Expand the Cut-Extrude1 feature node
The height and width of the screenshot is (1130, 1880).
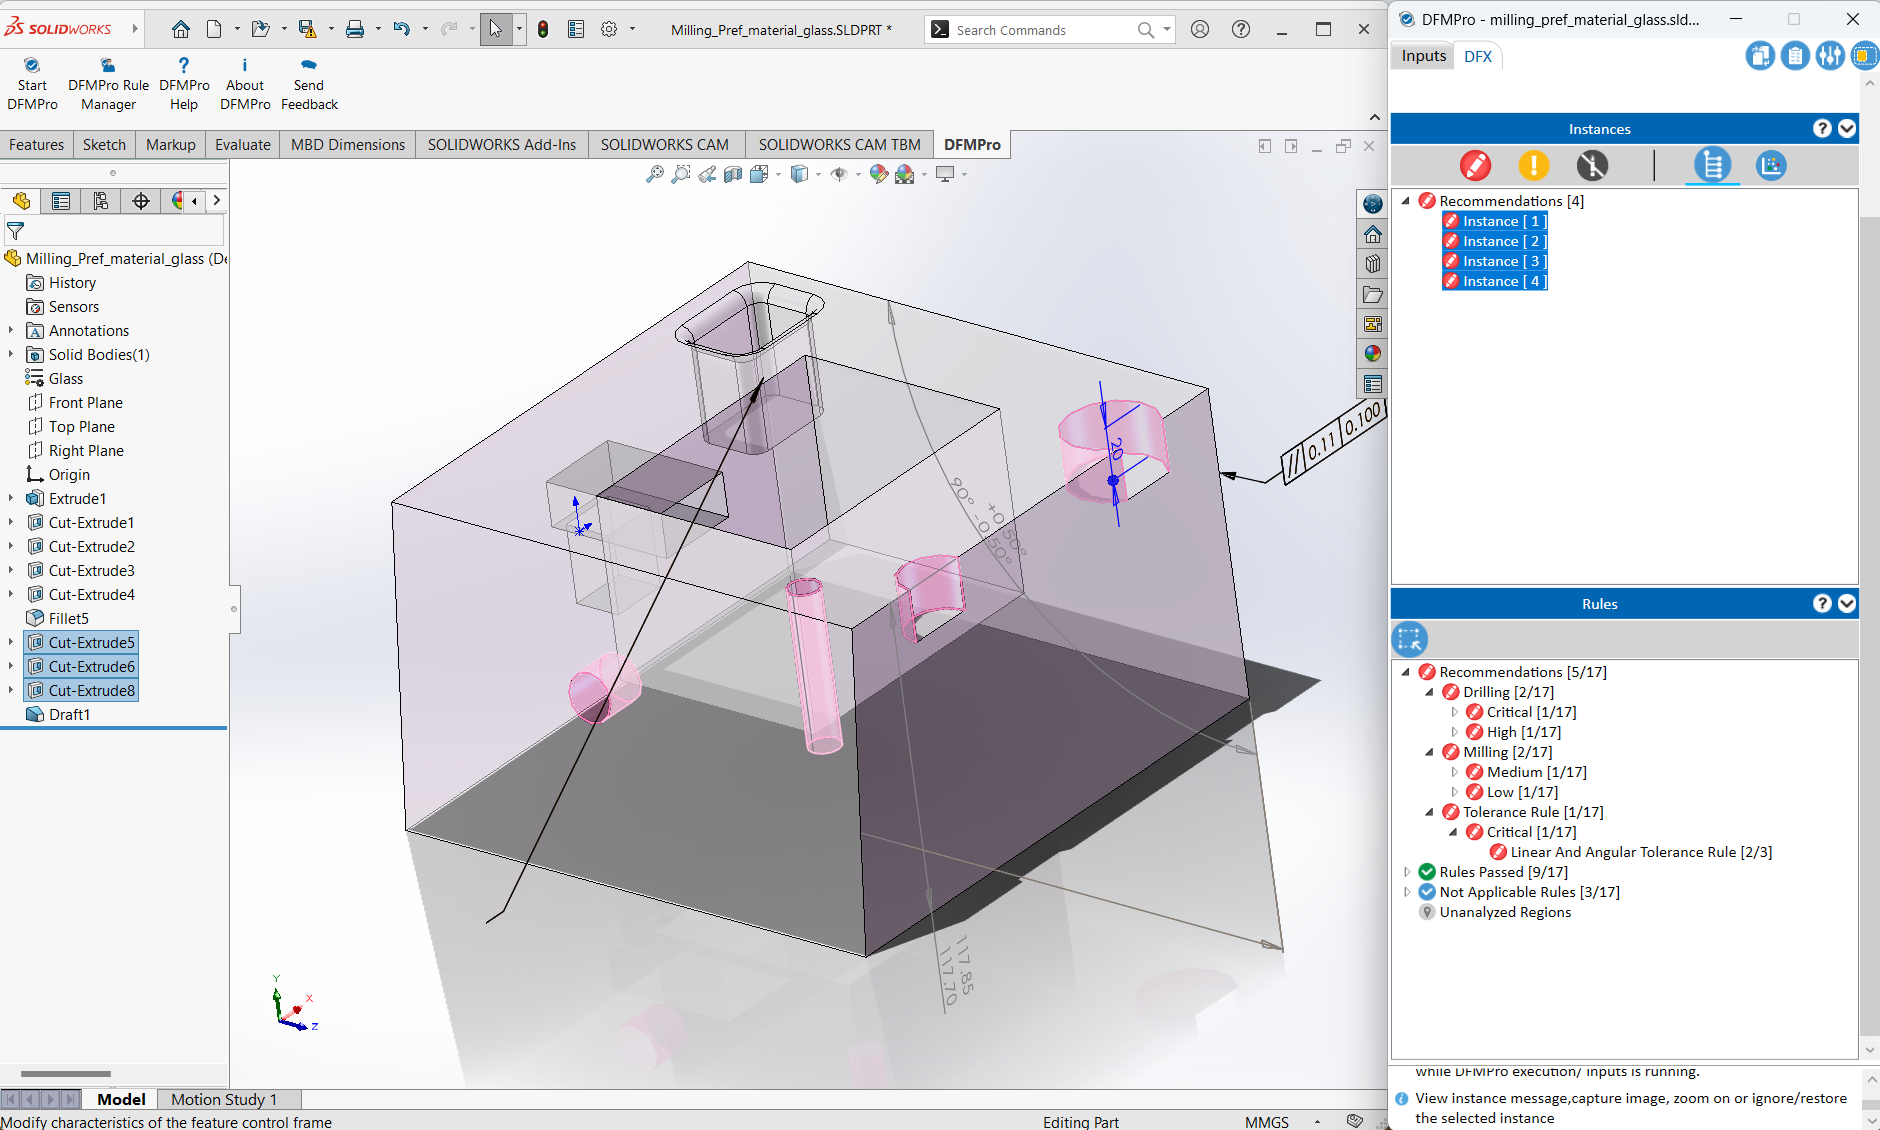click(x=11, y=523)
